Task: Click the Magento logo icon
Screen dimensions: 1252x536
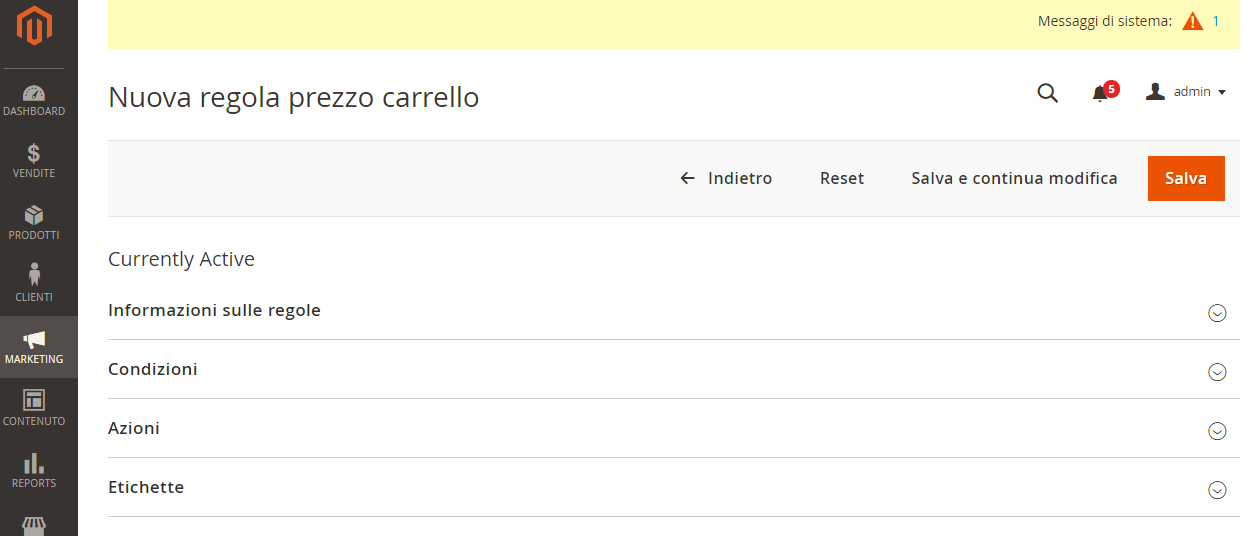Action: (x=34, y=25)
